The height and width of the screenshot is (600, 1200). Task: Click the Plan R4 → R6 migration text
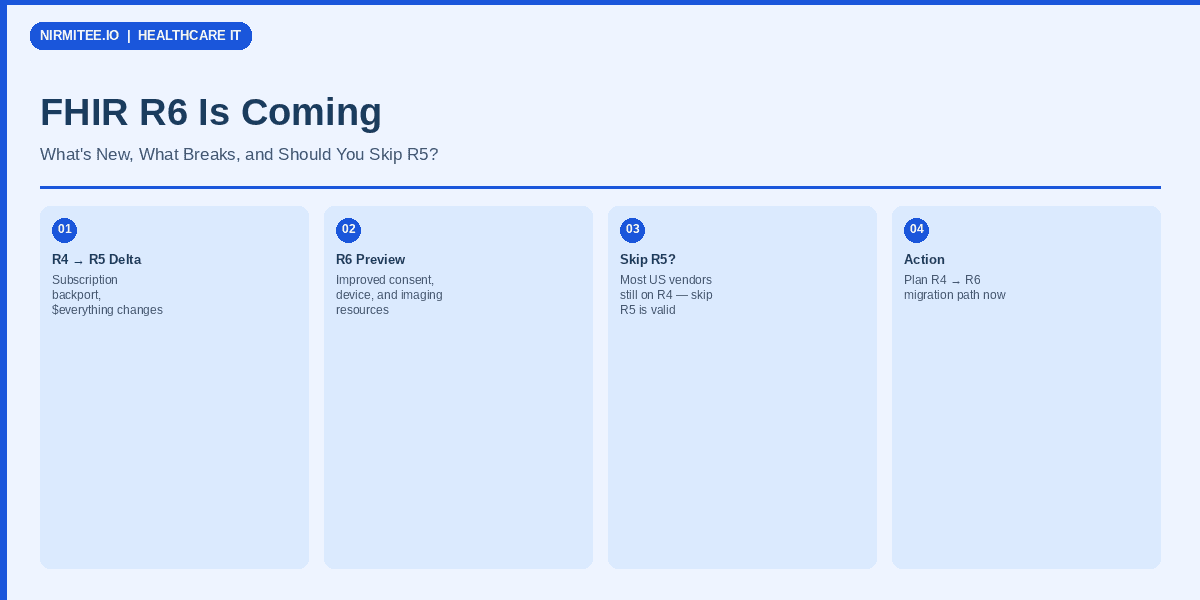pyautogui.click(x=955, y=288)
